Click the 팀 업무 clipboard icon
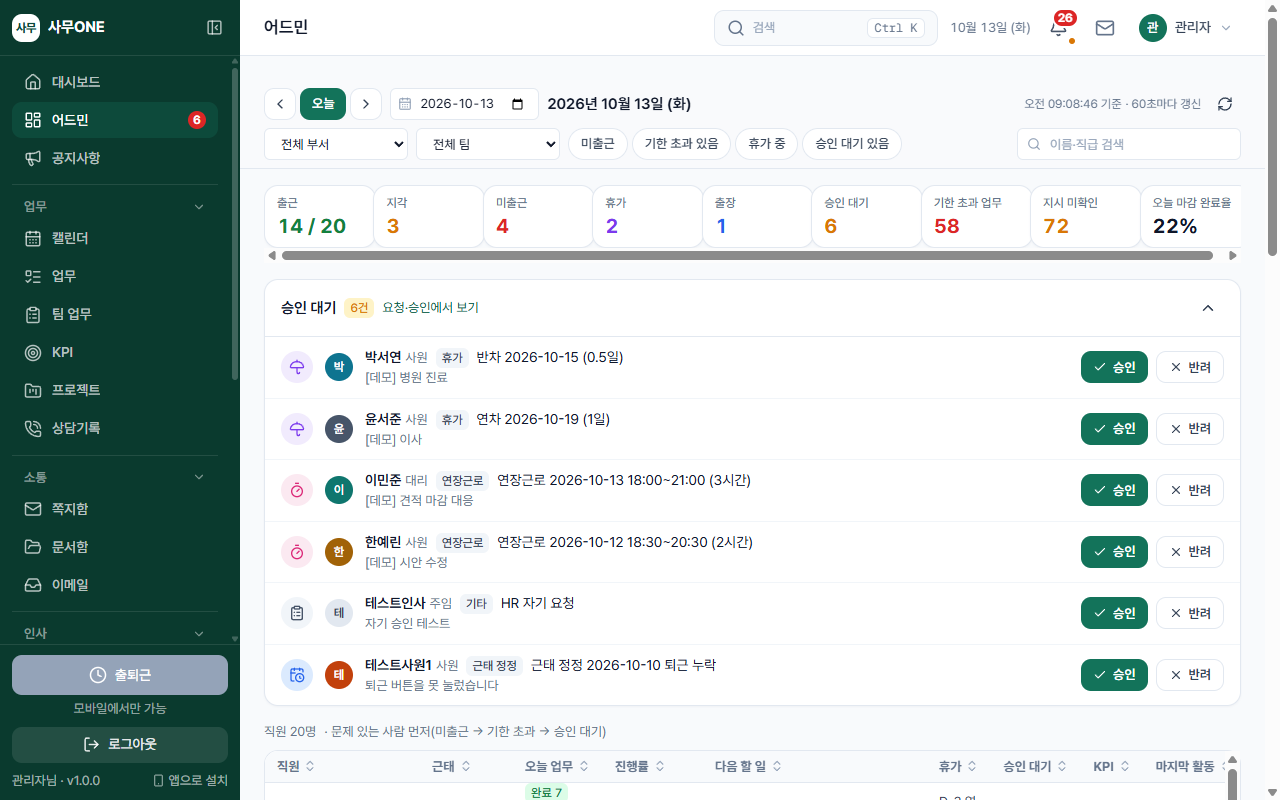1280x800 pixels. (x=33, y=314)
